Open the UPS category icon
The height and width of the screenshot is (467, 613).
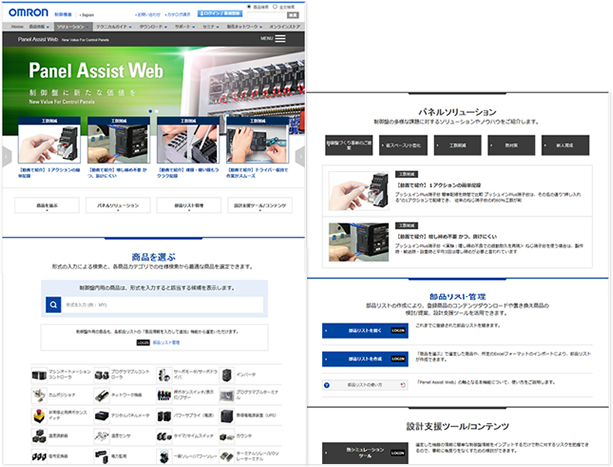pos(227,416)
